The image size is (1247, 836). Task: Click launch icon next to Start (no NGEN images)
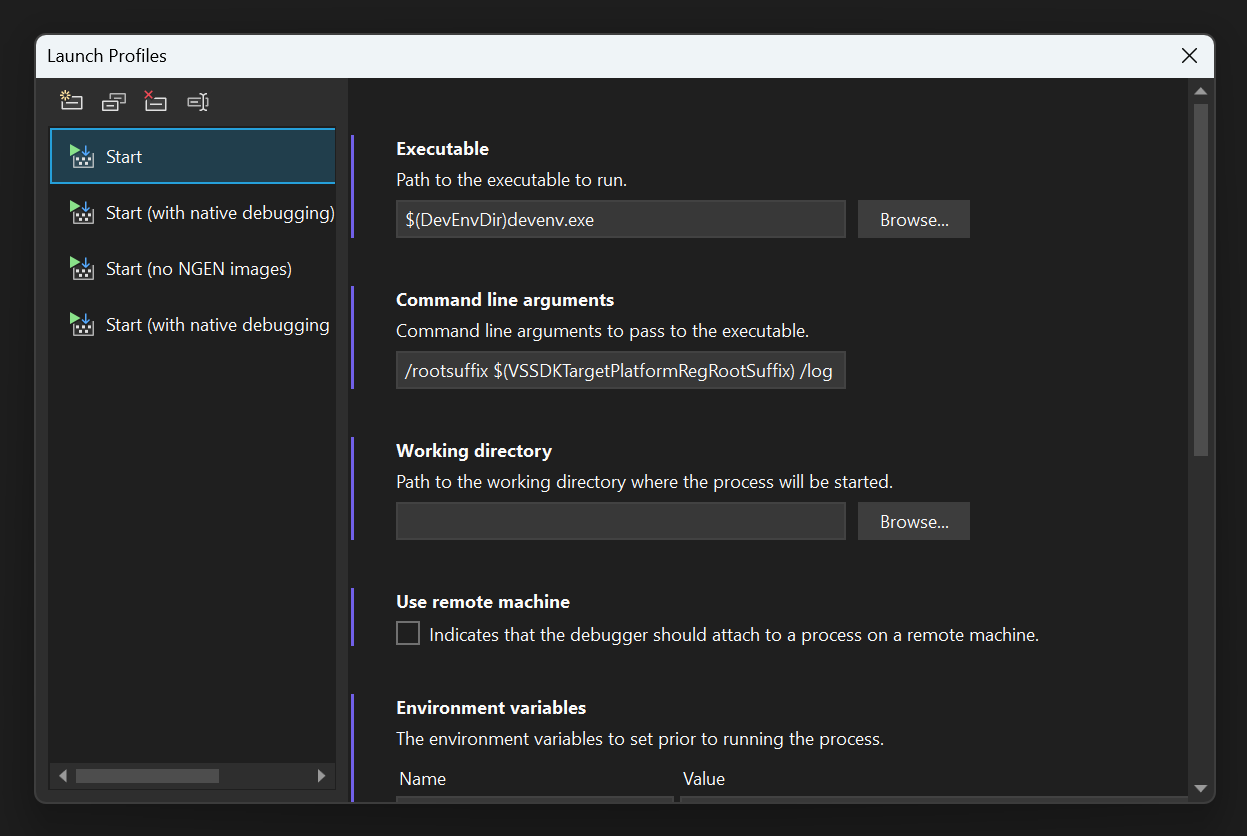pos(81,268)
